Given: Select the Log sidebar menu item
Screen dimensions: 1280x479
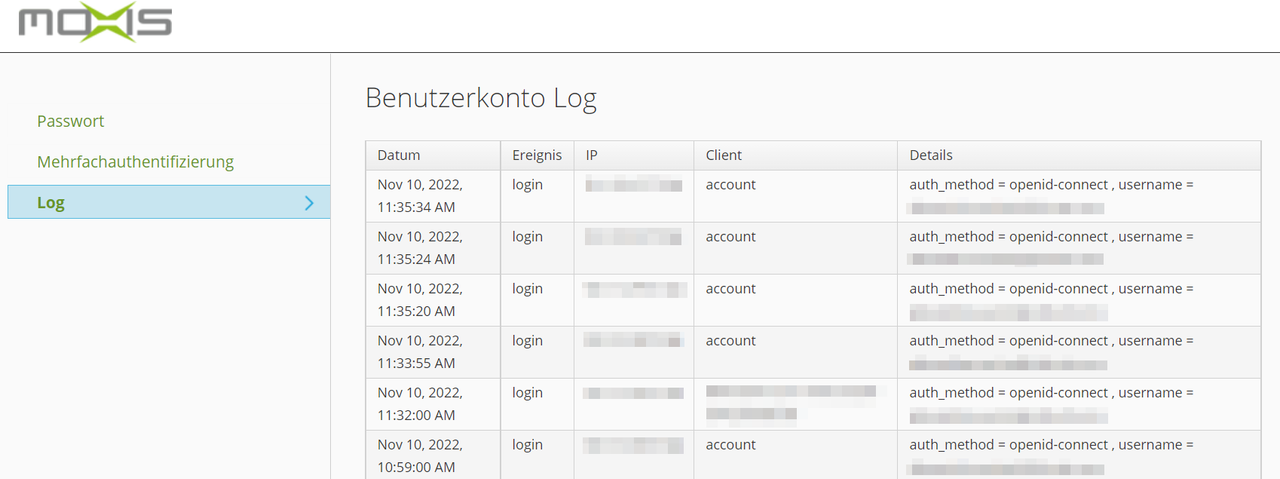Looking at the screenshot, I should point(51,203).
